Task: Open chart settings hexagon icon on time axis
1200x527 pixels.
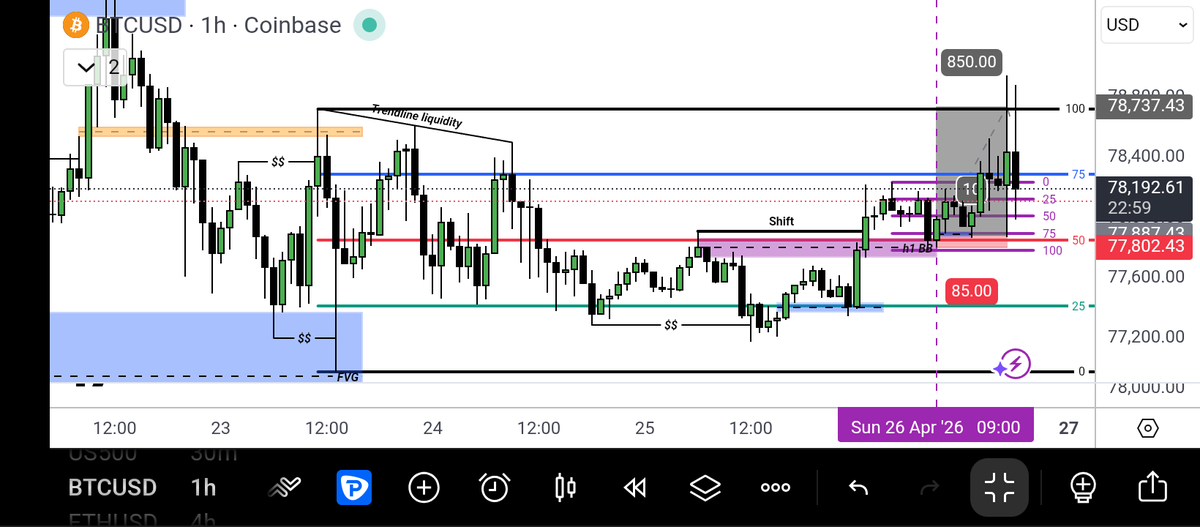Action: pyautogui.click(x=1148, y=428)
